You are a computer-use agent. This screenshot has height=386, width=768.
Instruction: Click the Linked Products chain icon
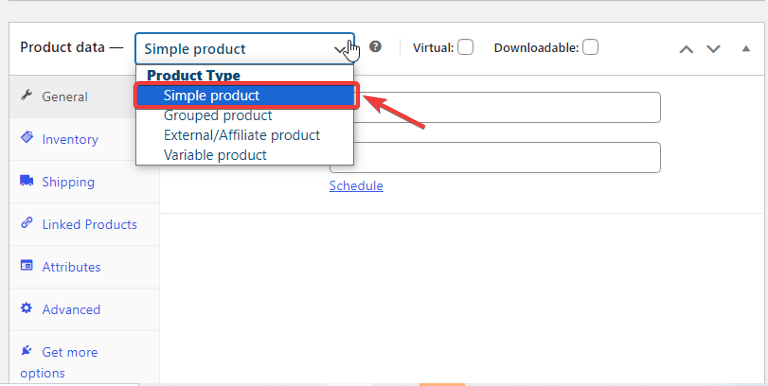tap(26, 223)
